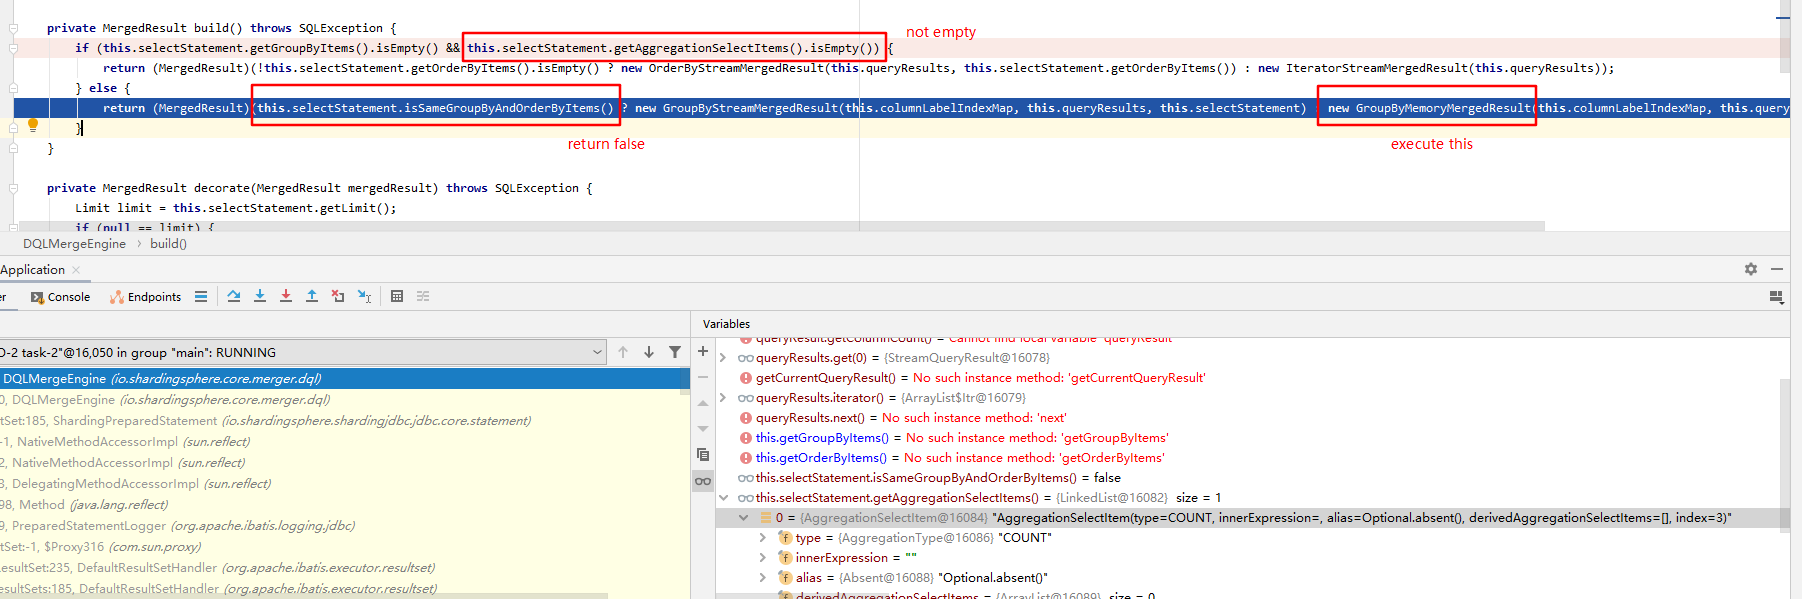Screen dimensions: 1802x599
Task: Click the Variables panel header
Action: [x=726, y=324]
